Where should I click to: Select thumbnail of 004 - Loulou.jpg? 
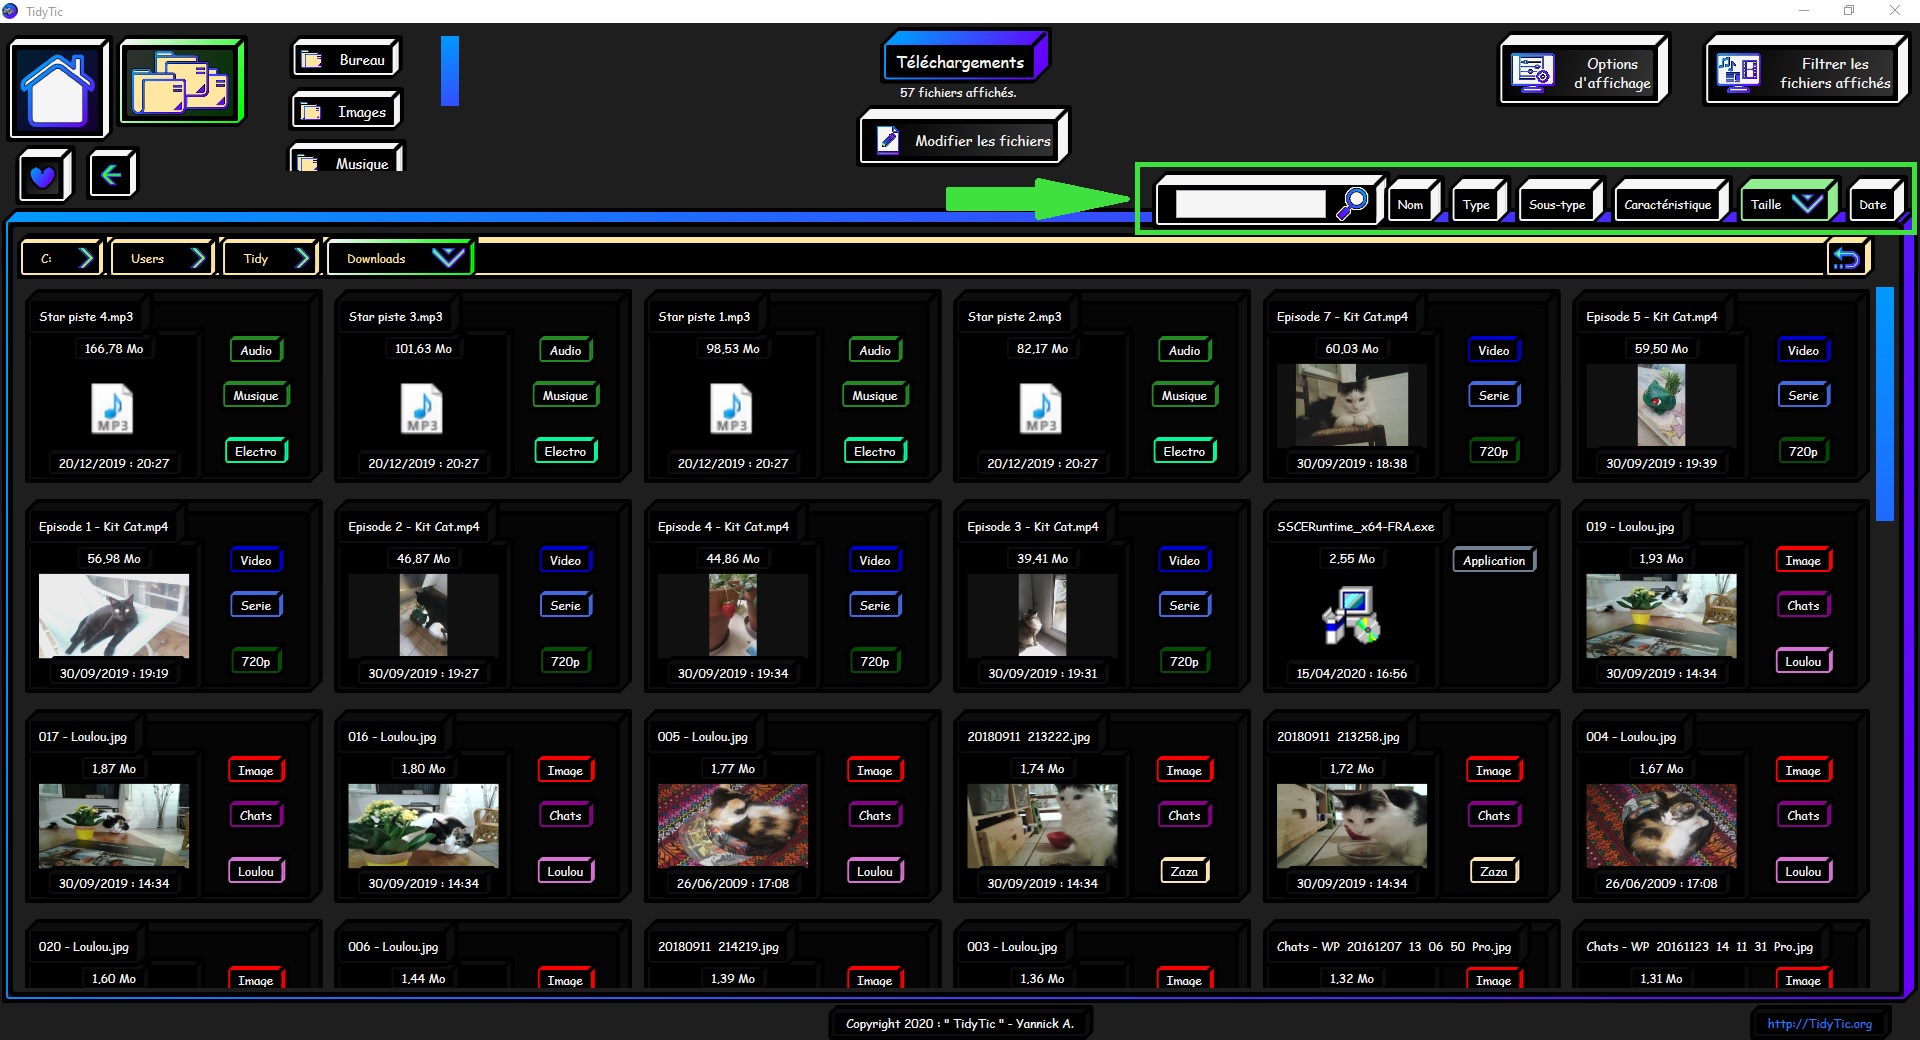pyautogui.click(x=1661, y=825)
